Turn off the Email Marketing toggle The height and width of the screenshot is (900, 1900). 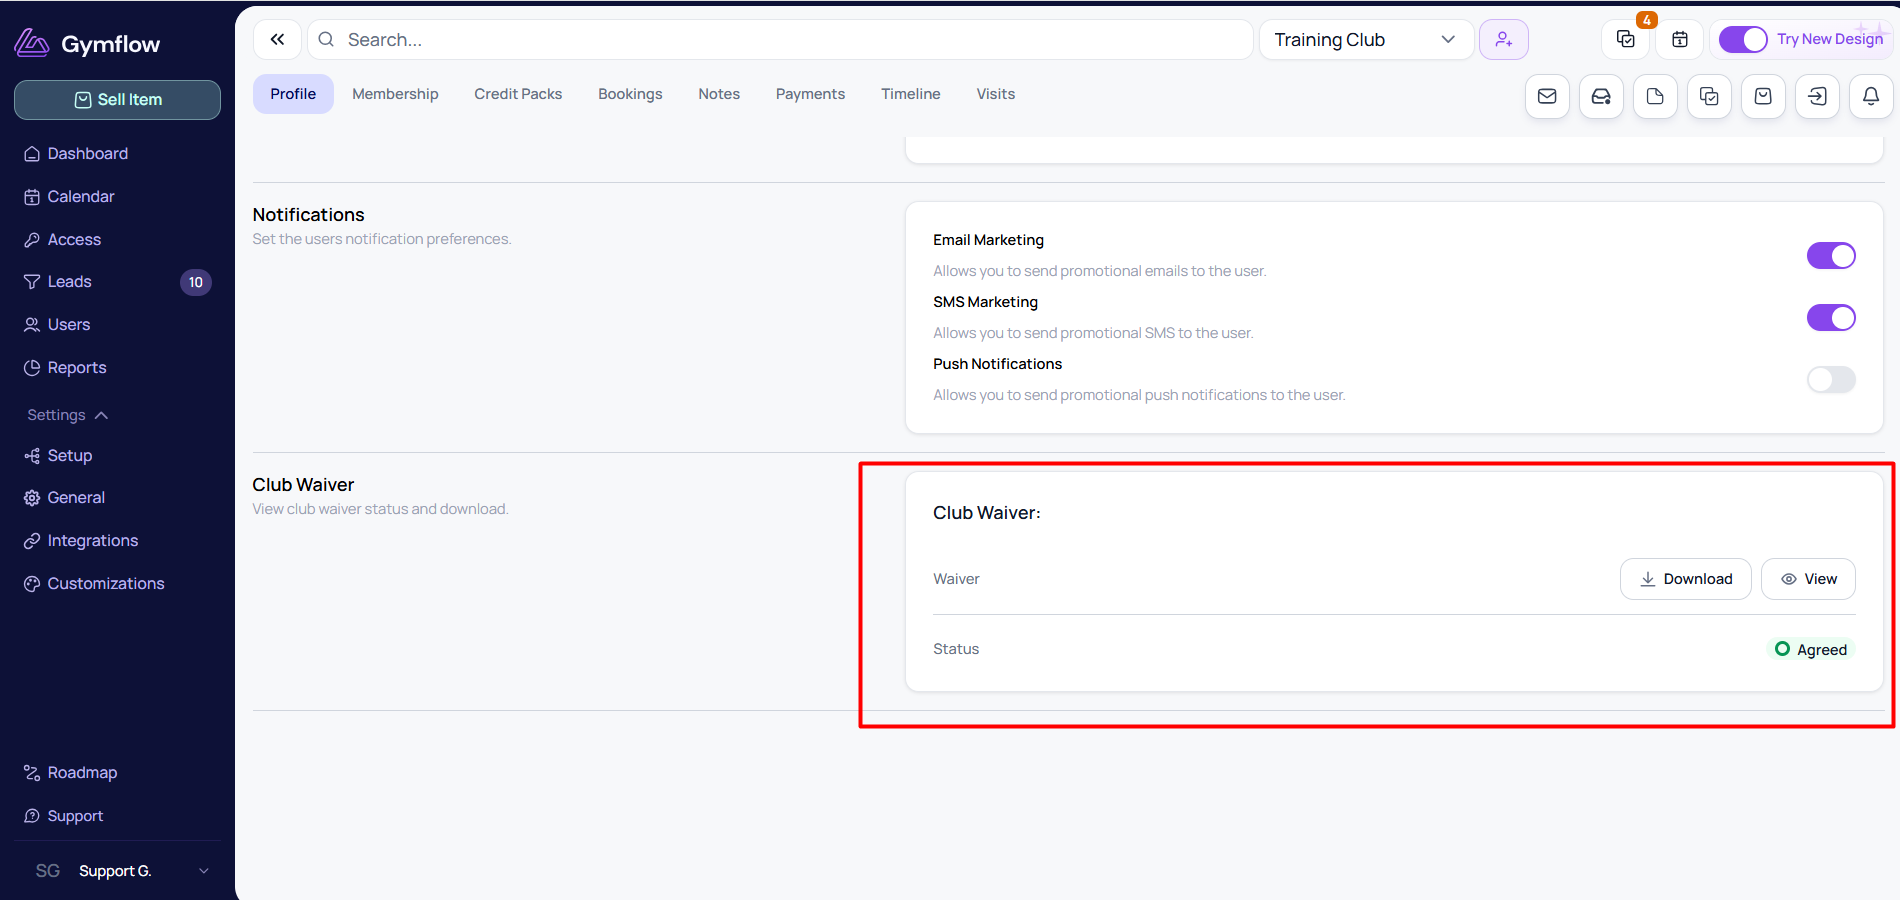pos(1831,256)
